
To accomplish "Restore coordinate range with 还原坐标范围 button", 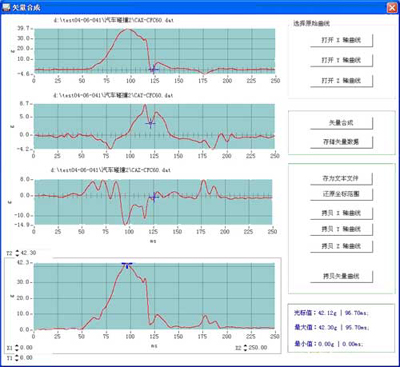I will [341, 194].
